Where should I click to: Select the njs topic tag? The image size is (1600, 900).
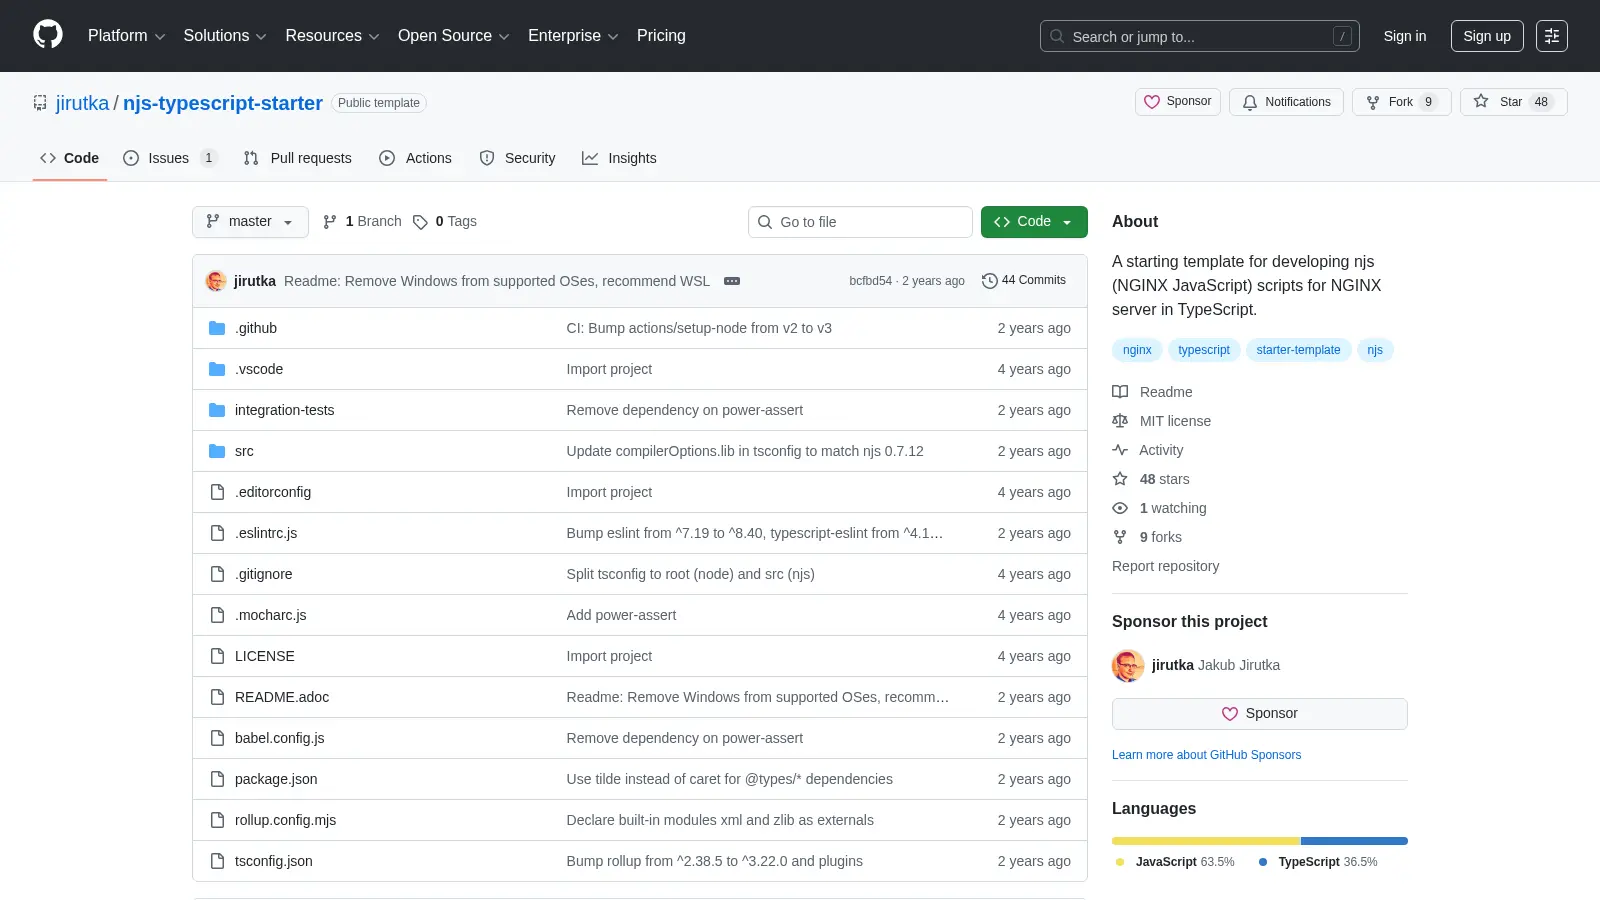pyautogui.click(x=1375, y=350)
